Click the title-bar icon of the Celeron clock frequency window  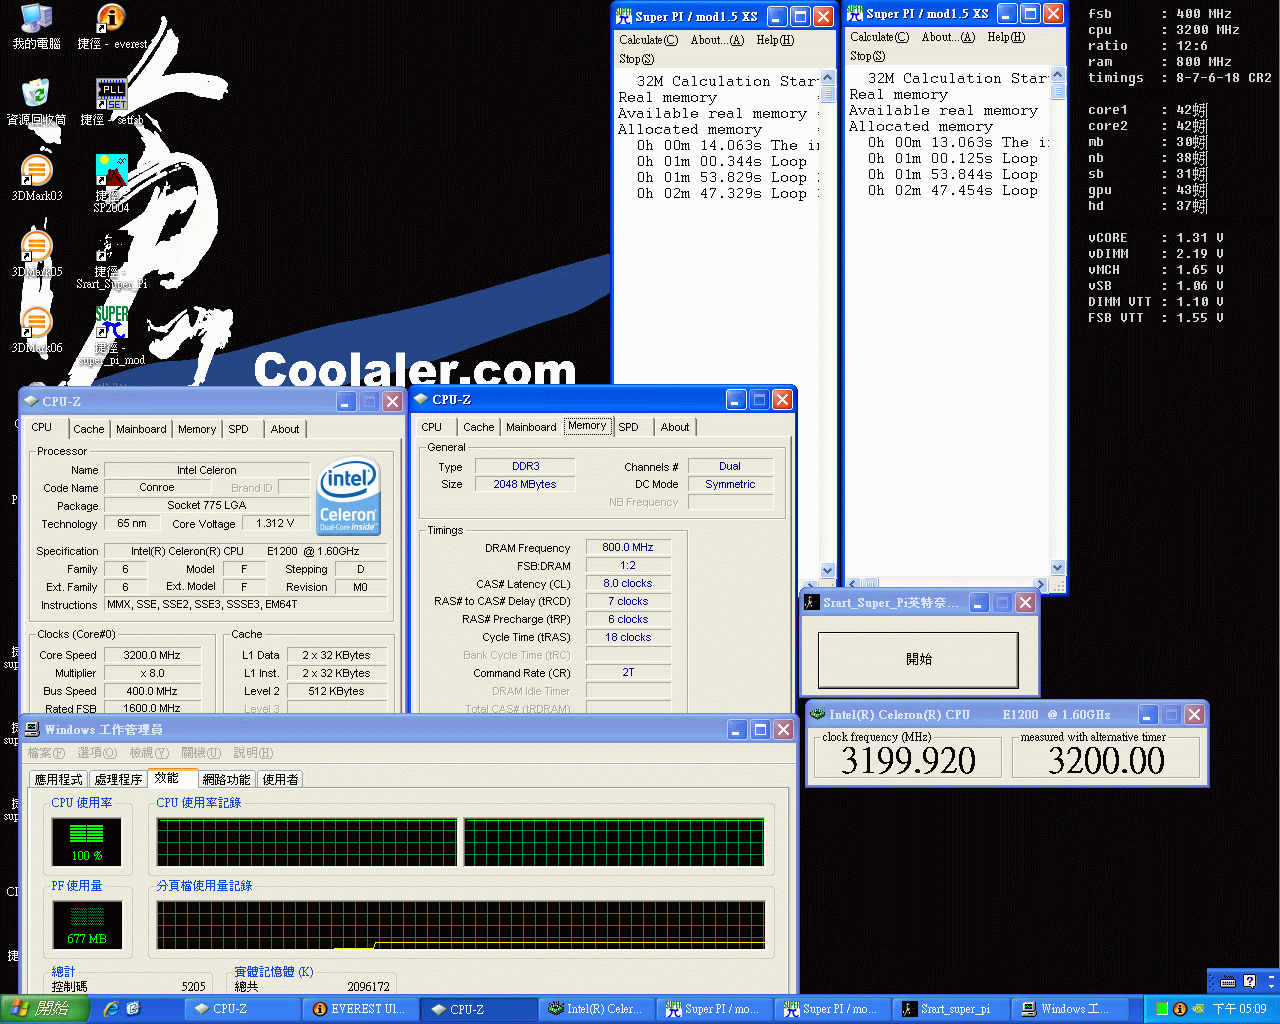coord(818,715)
